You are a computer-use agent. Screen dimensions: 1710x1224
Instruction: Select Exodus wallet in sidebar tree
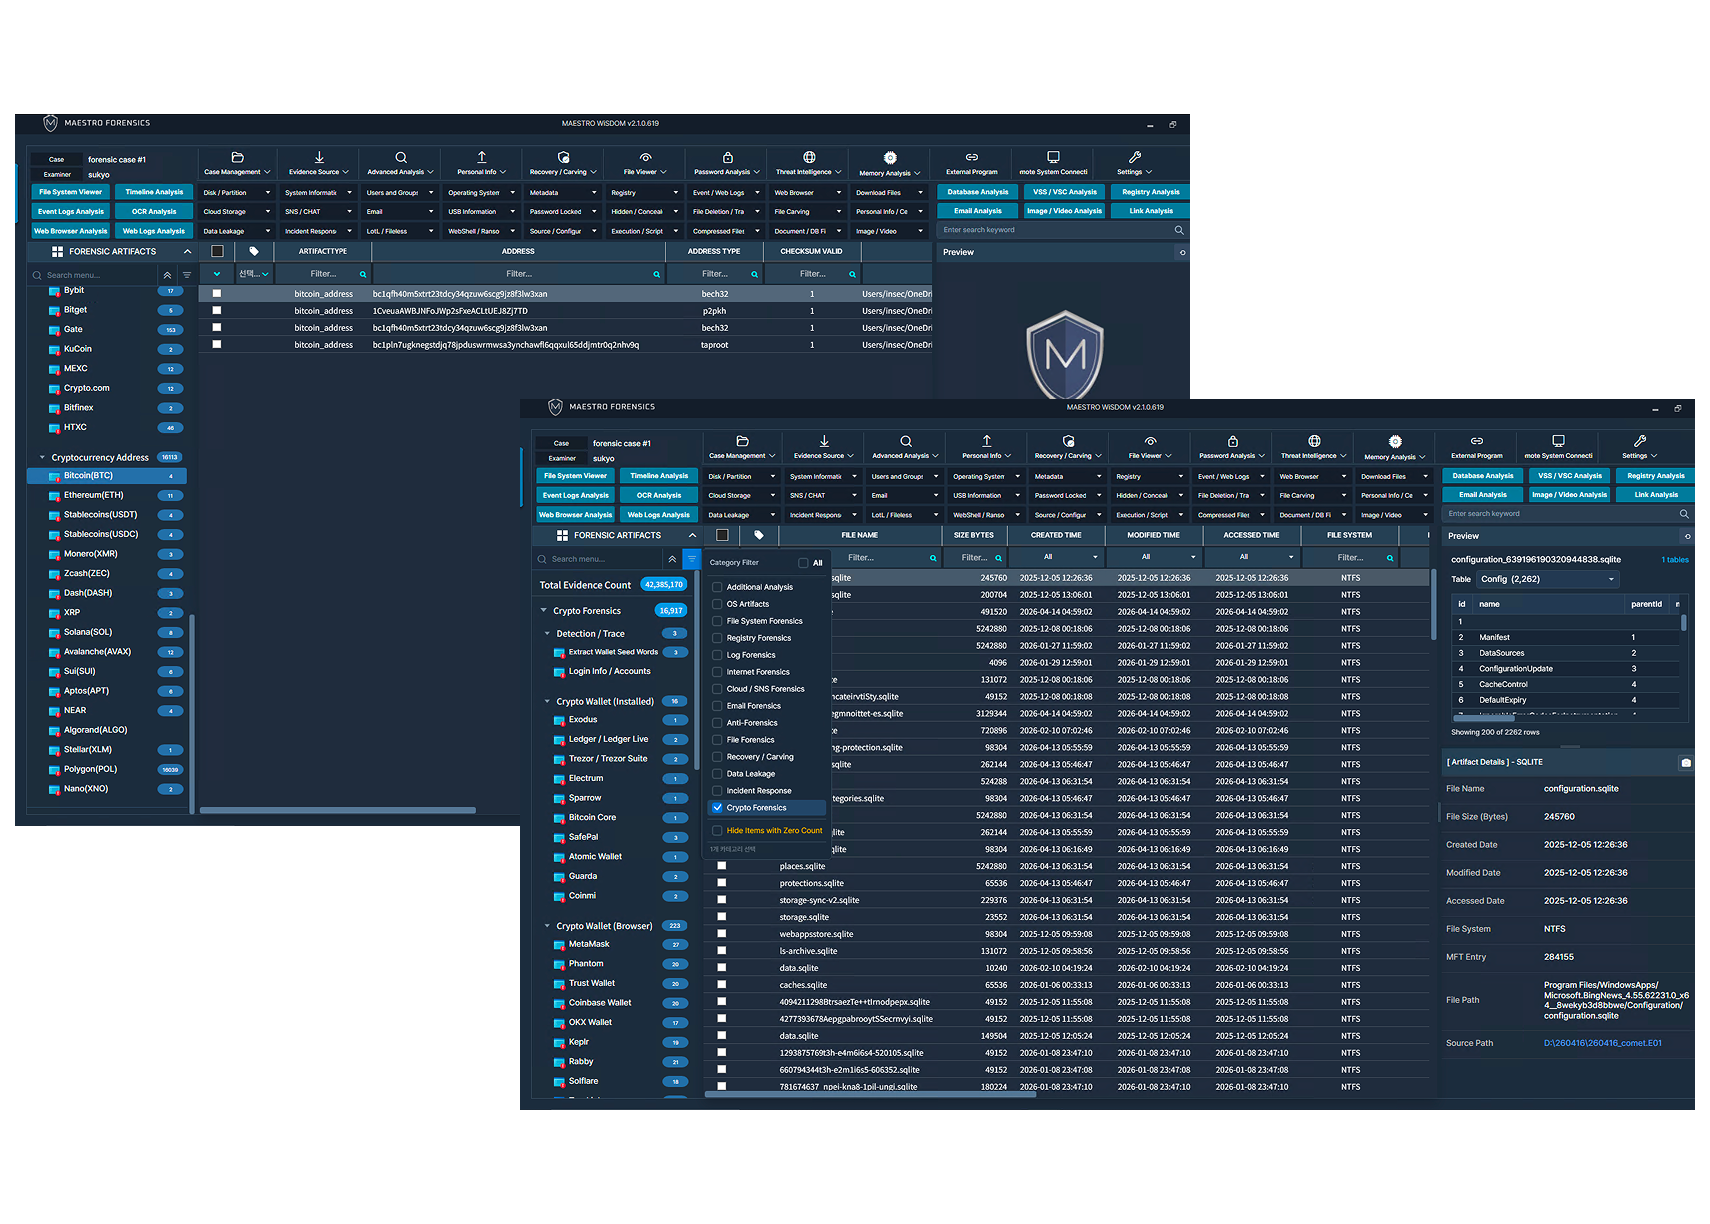(583, 720)
